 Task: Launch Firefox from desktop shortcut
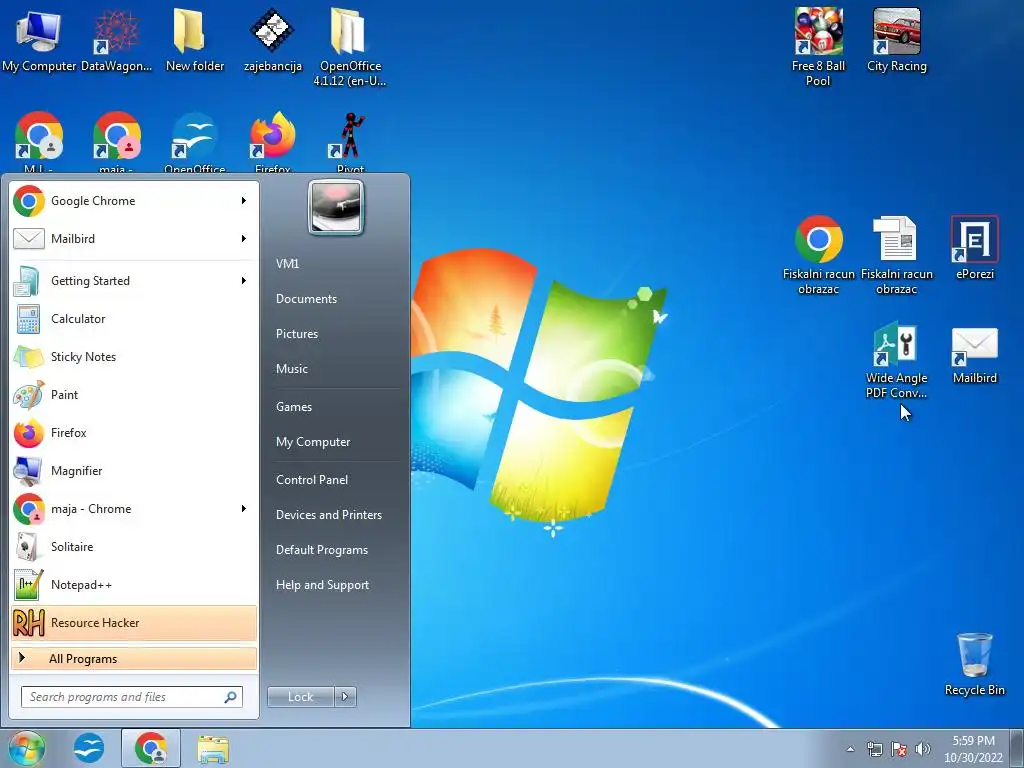tap(272, 142)
